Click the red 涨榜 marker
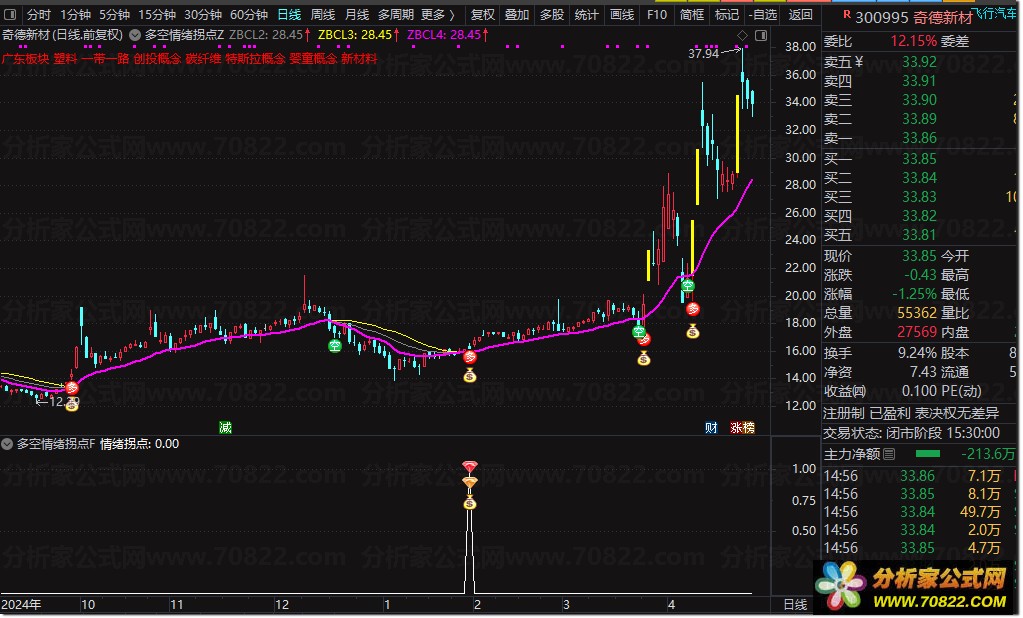This screenshot has height=618, width=1023. (742, 428)
